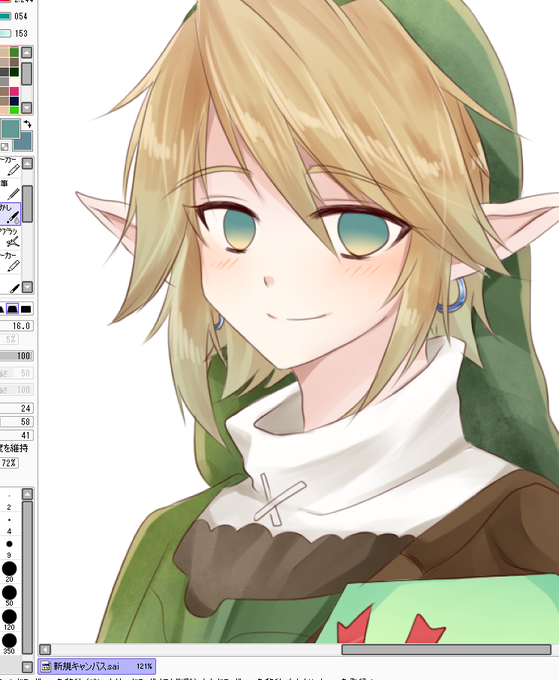Adjust the slider showing value 58
559x680 pixels.
(x=16, y=422)
